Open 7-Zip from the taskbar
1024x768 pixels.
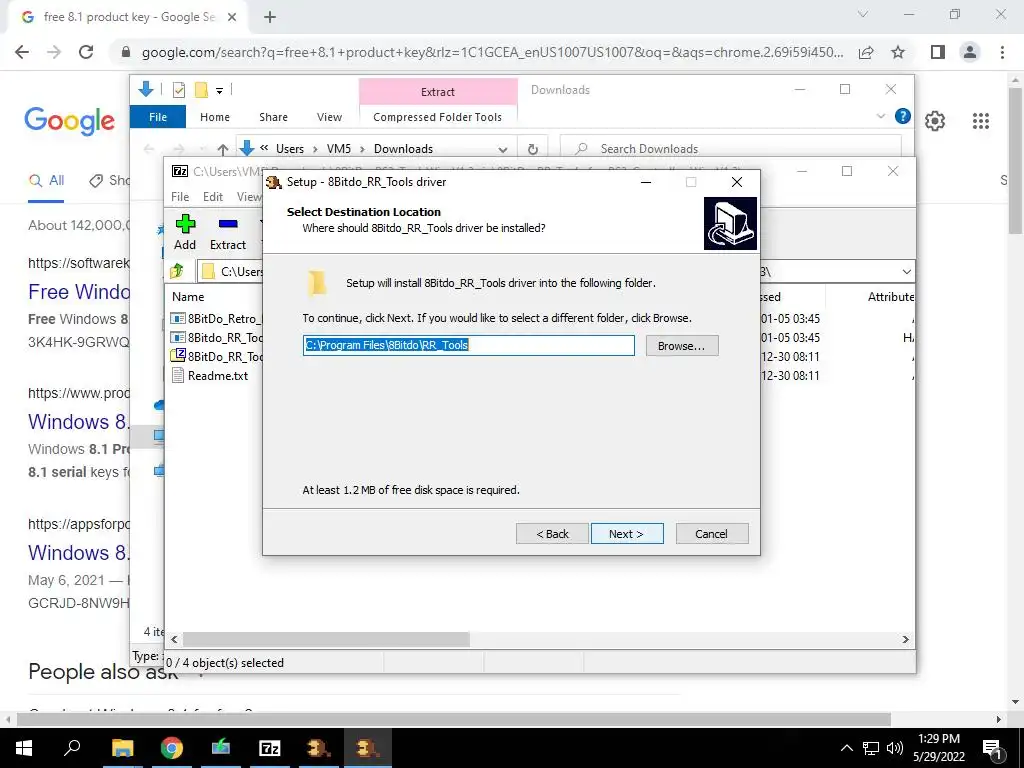270,748
